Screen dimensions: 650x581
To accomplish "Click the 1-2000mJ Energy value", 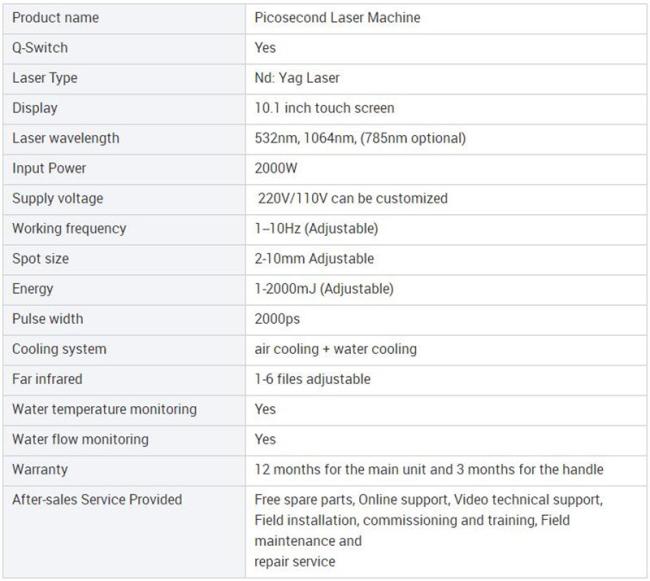I will [324, 289].
